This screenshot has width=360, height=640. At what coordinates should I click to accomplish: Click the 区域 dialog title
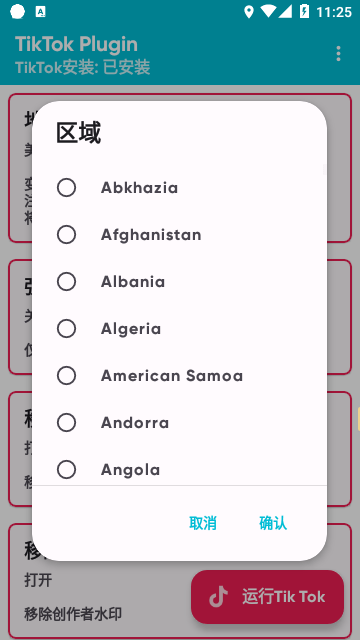click(78, 133)
